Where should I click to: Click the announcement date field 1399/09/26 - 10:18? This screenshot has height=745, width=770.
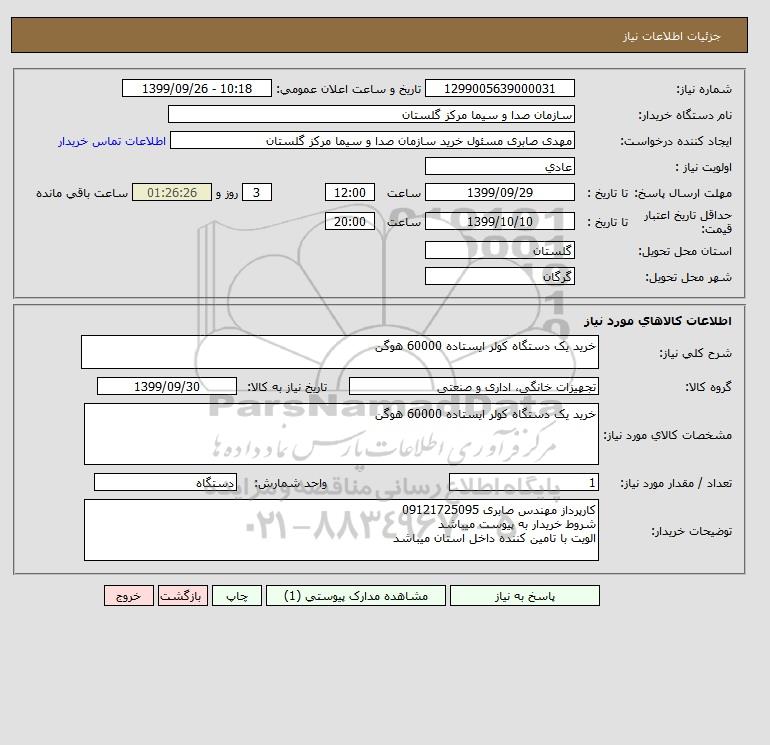(196, 88)
